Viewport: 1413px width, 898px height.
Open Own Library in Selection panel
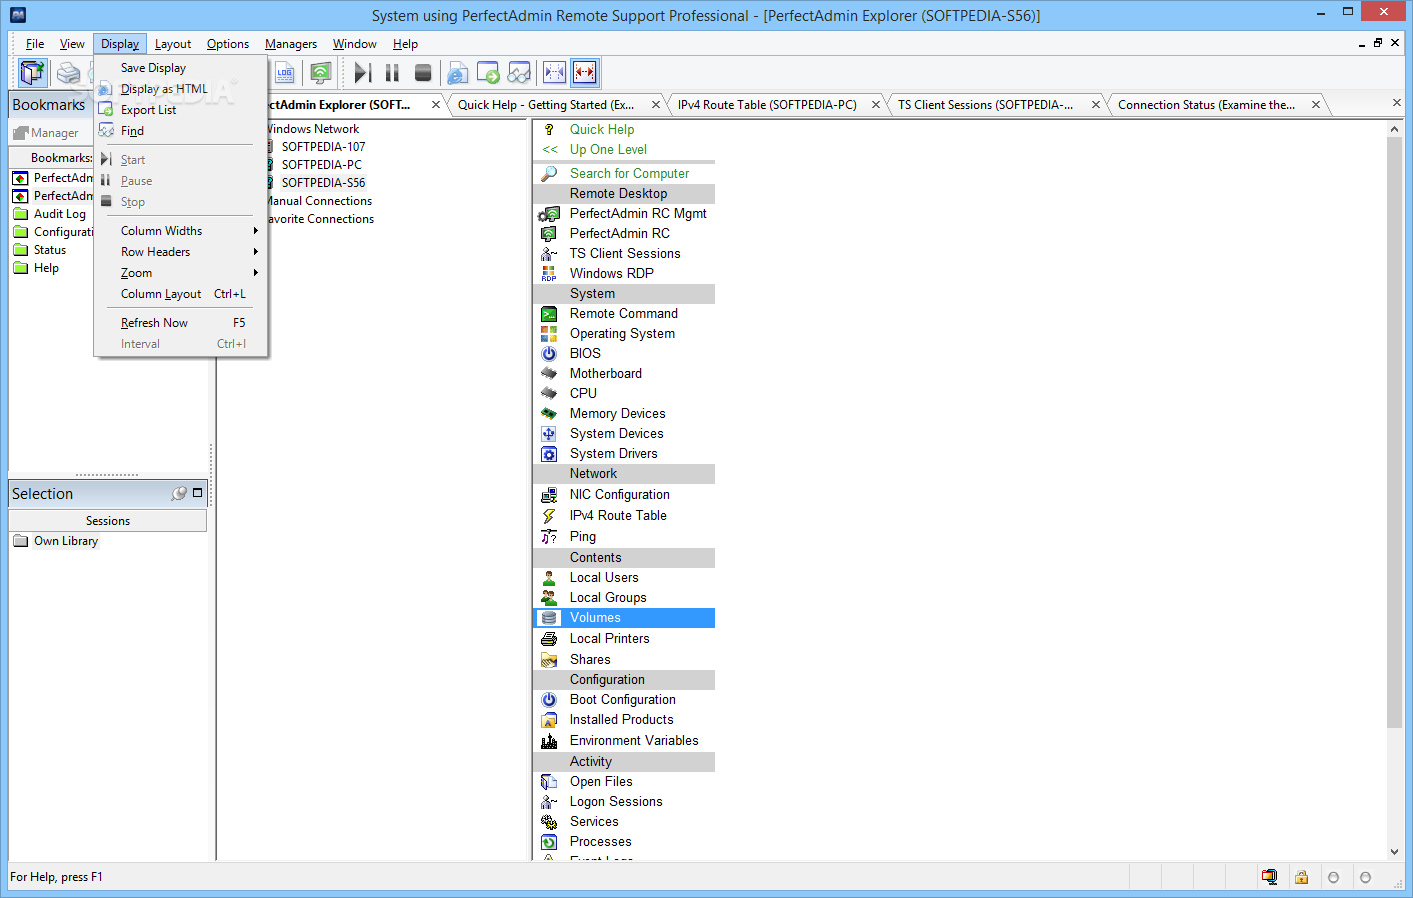[66, 541]
